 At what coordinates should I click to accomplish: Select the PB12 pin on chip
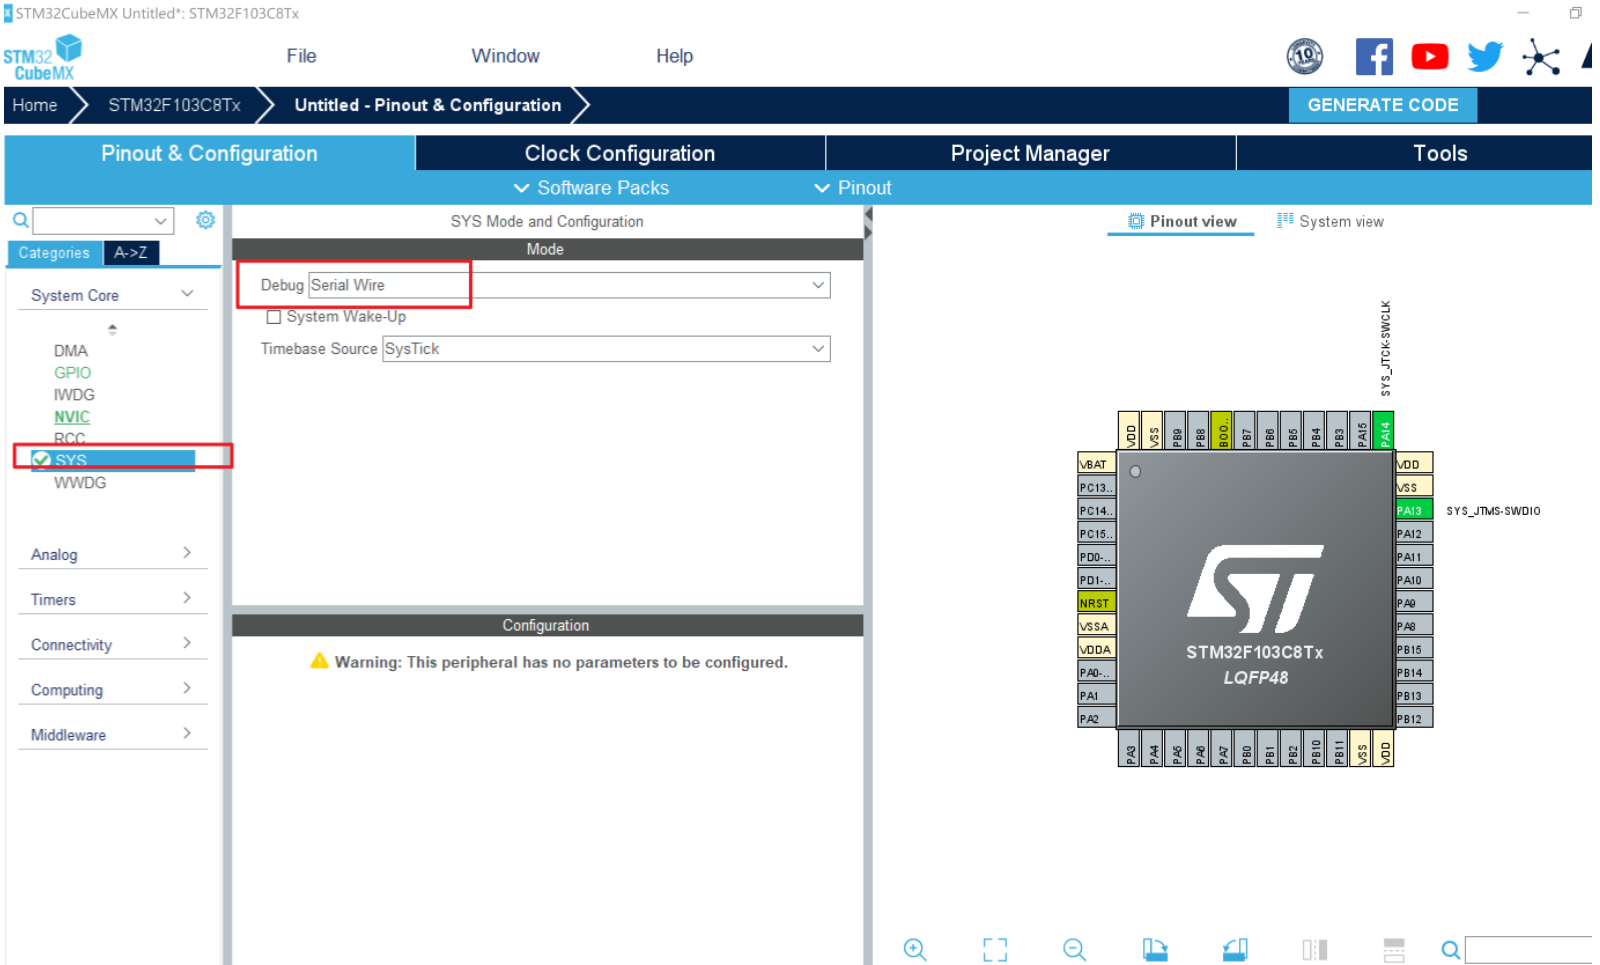coord(1414,718)
